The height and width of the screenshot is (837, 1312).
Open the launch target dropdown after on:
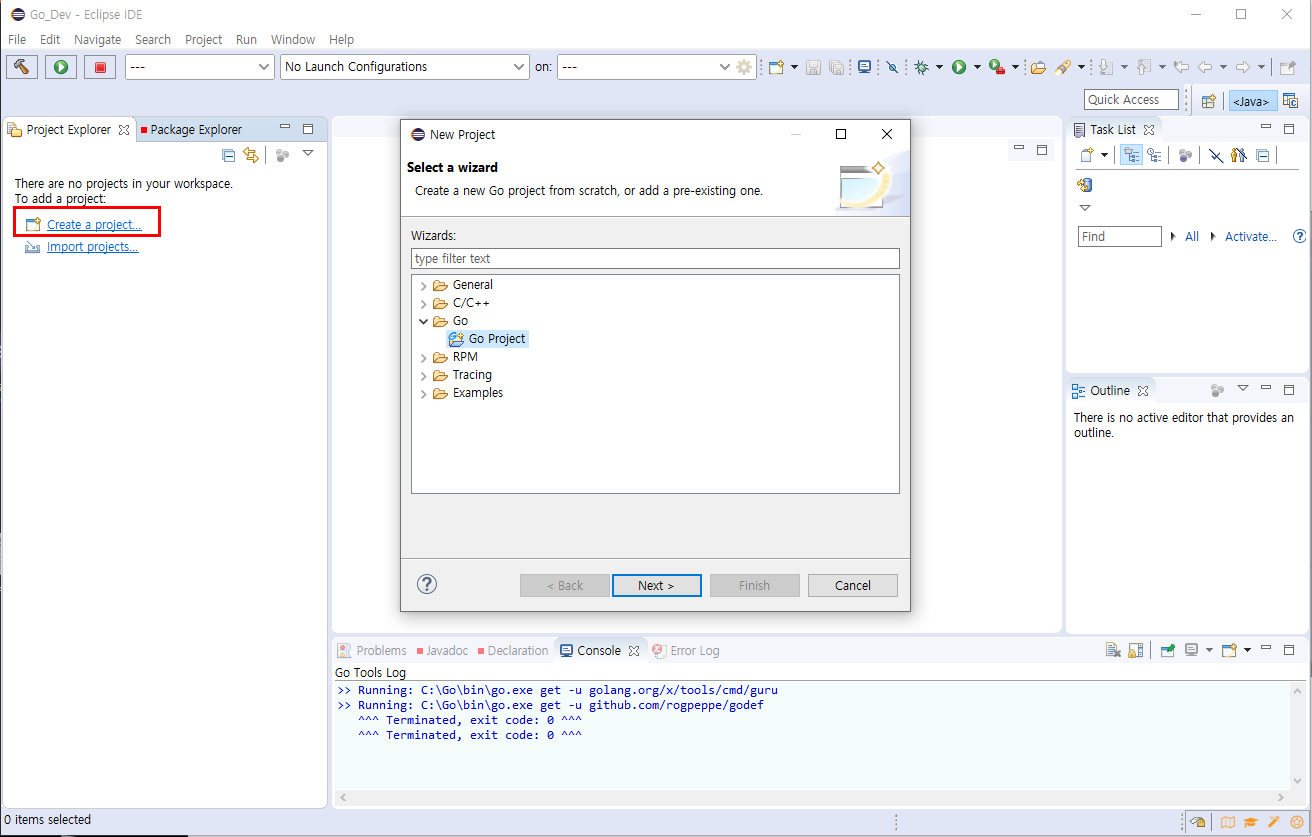click(645, 67)
